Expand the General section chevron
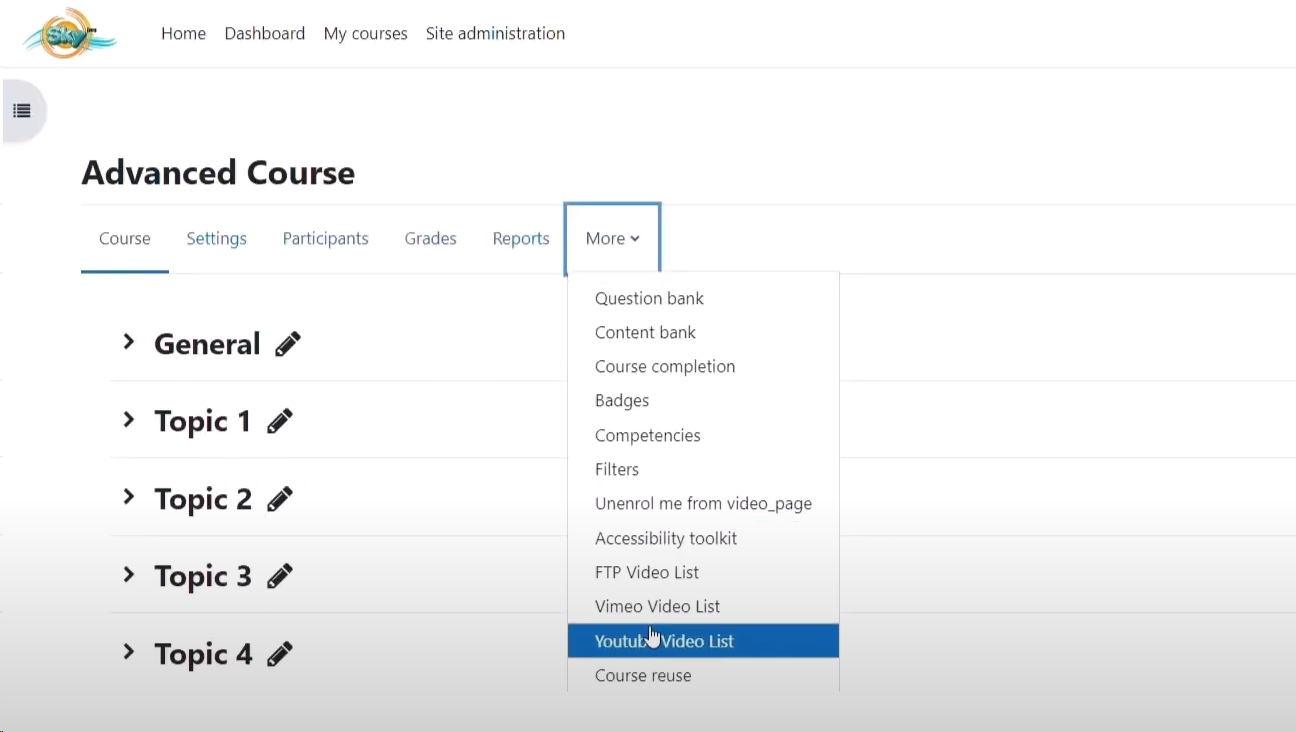The height and width of the screenshot is (732, 1296). [x=128, y=342]
